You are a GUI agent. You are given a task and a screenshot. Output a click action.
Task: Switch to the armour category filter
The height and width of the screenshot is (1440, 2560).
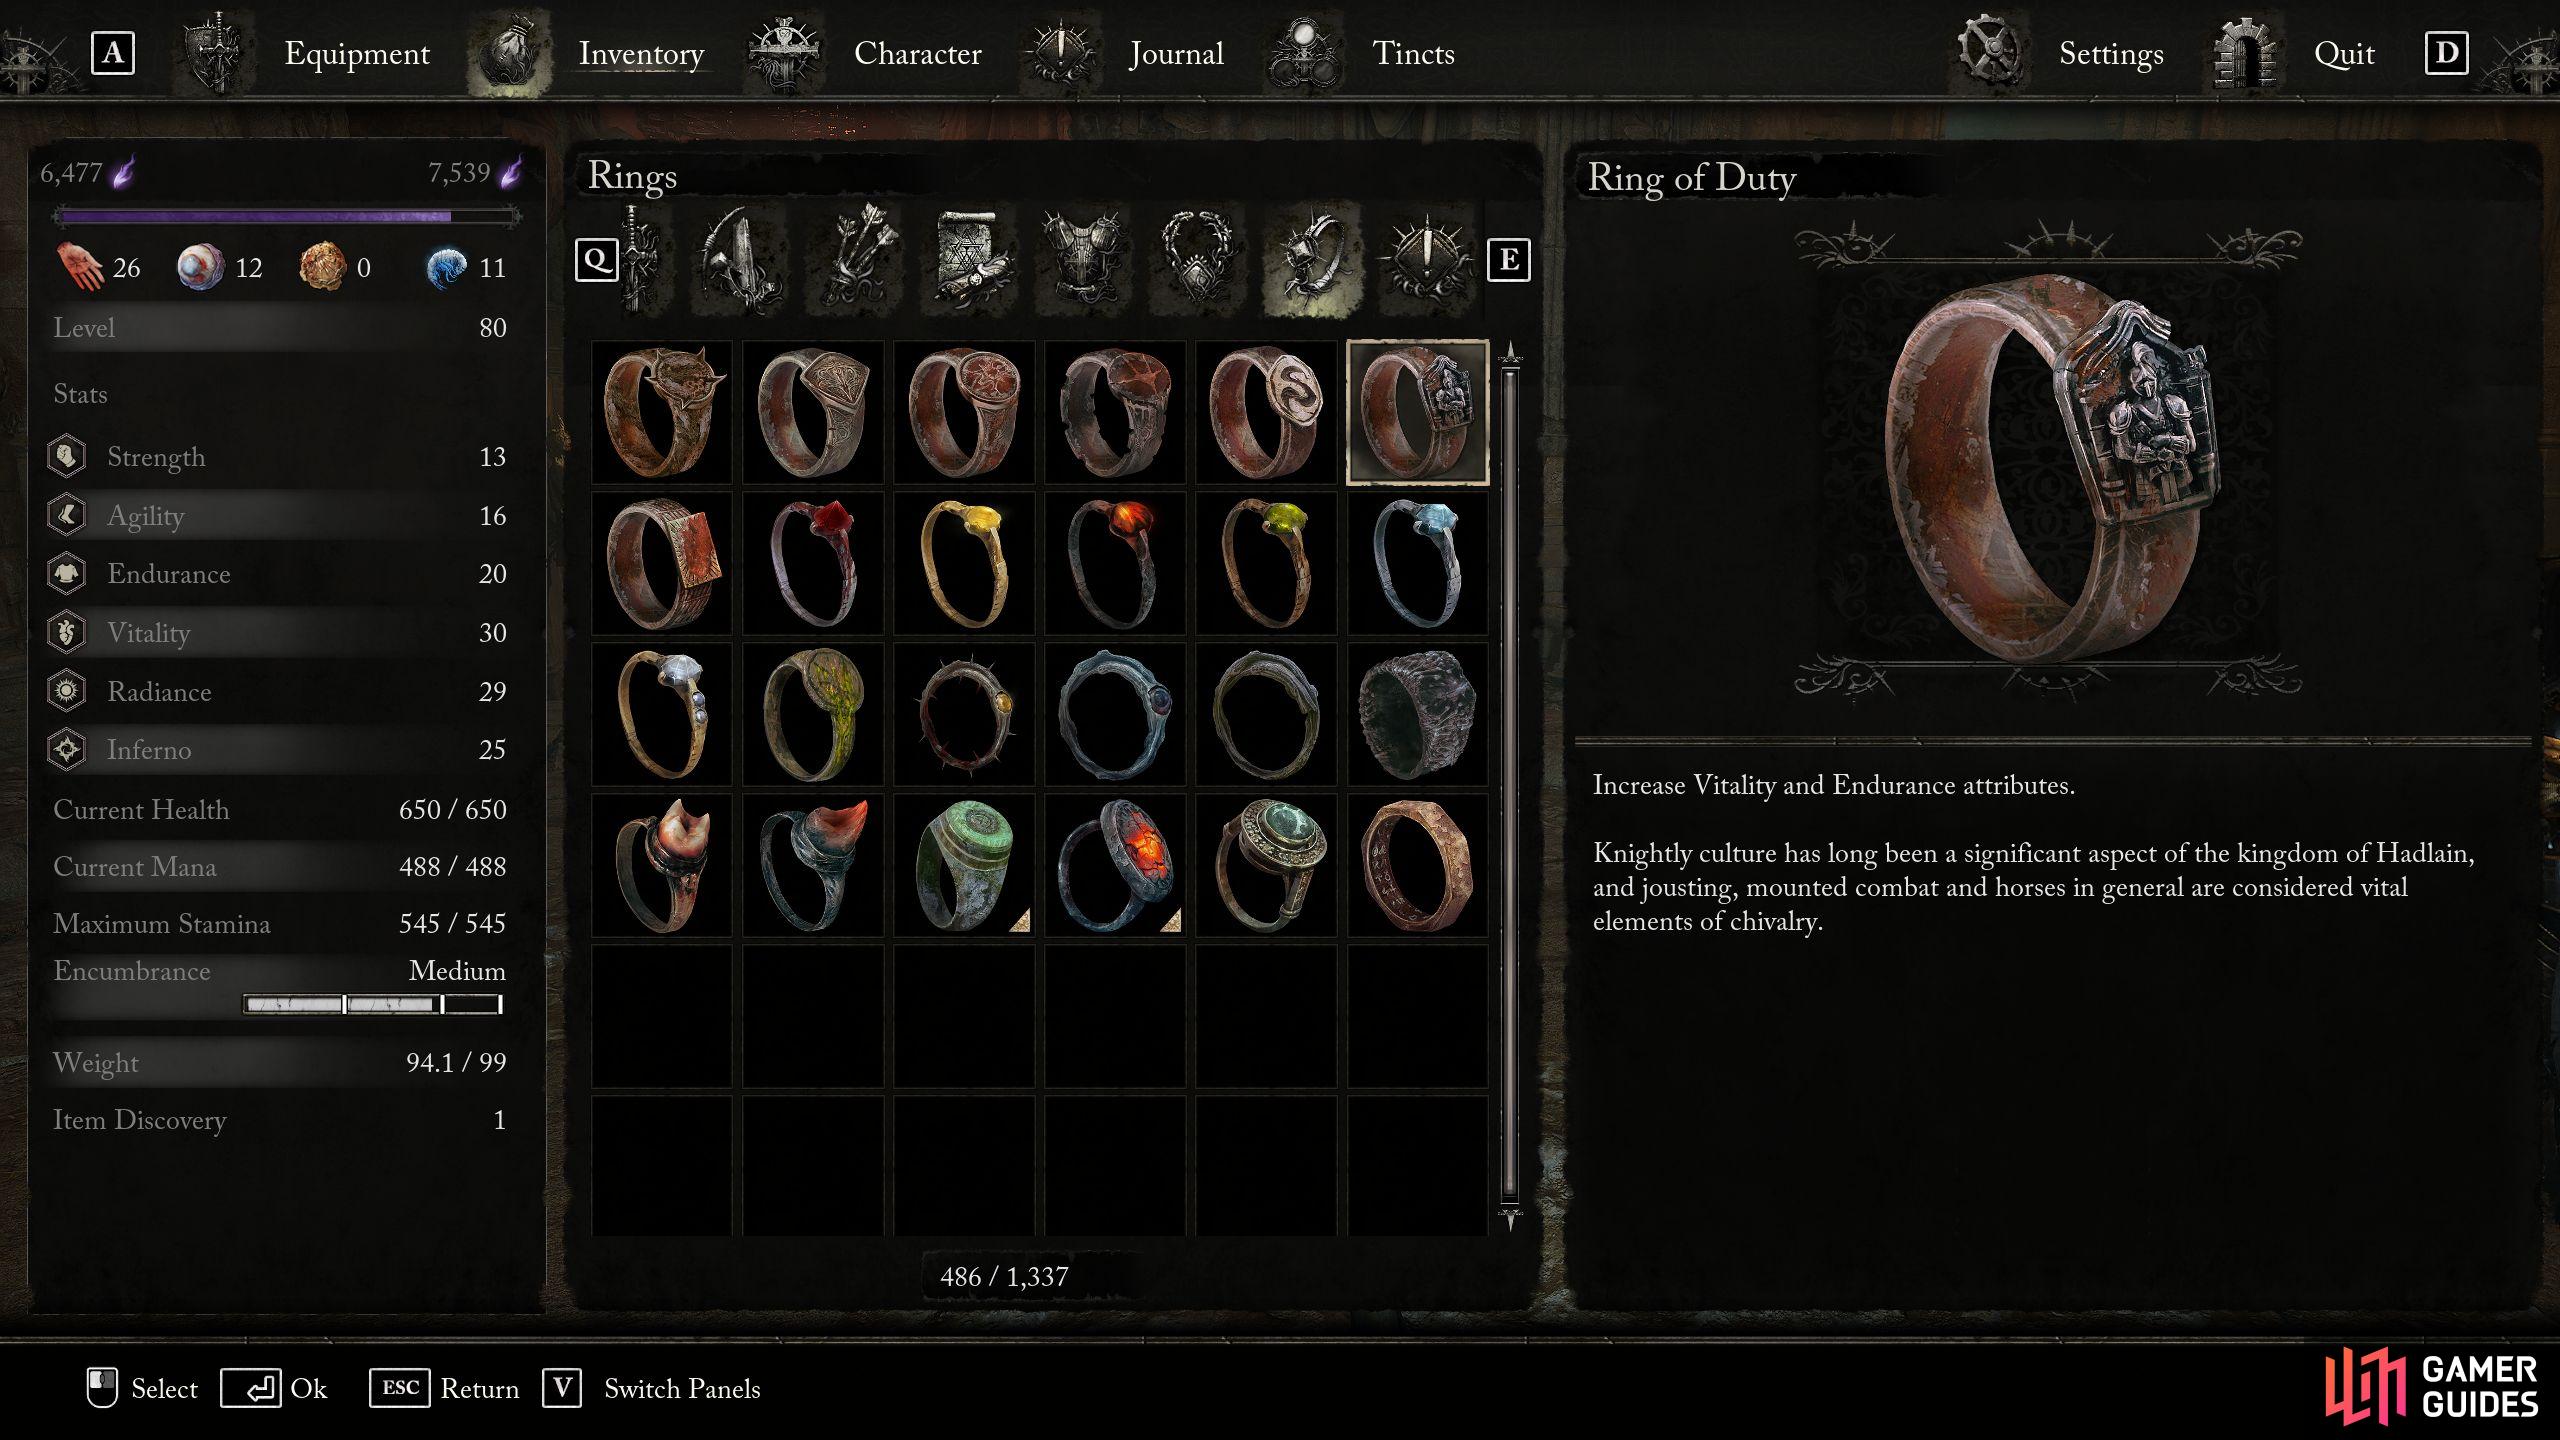[1084, 258]
